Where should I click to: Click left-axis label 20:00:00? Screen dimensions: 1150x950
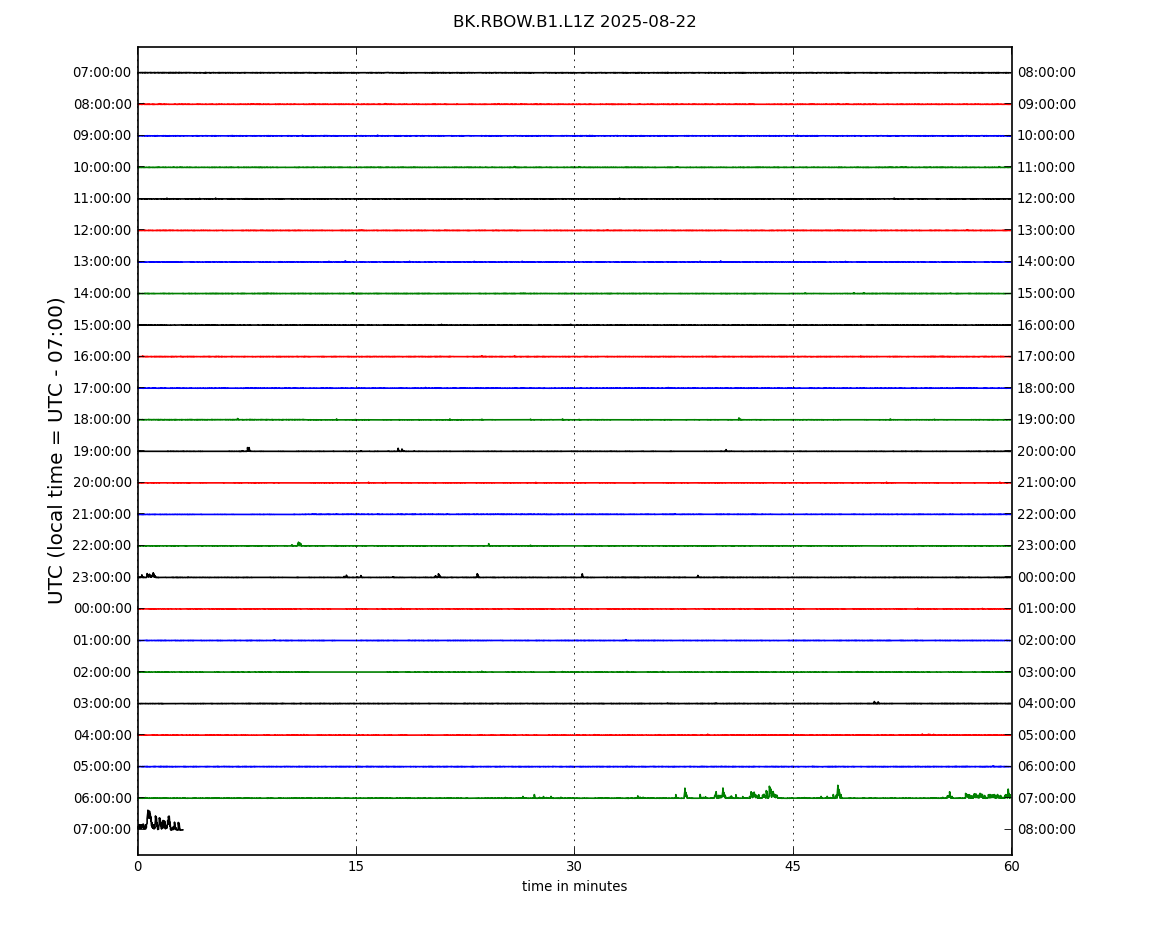click(x=103, y=483)
